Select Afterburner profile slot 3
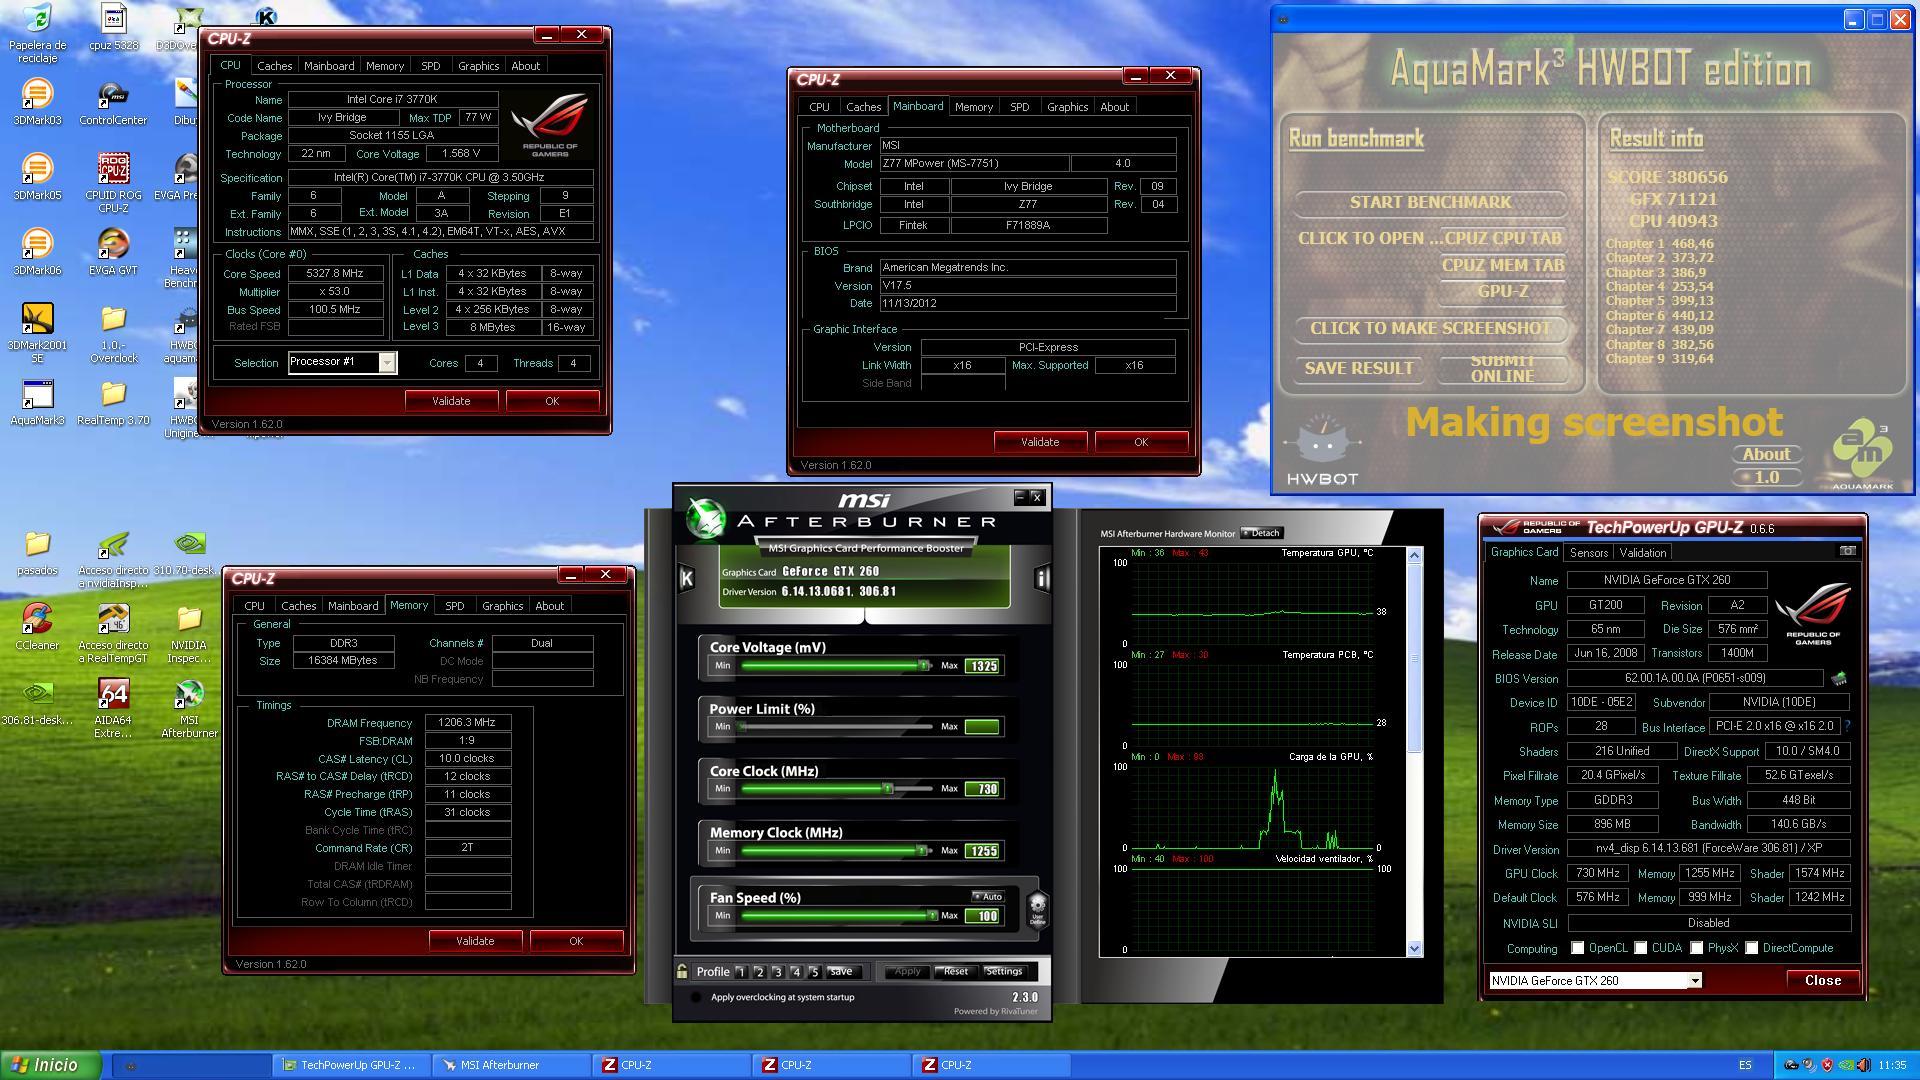This screenshot has height=1080, width=1920. click(x=778, y=972)
